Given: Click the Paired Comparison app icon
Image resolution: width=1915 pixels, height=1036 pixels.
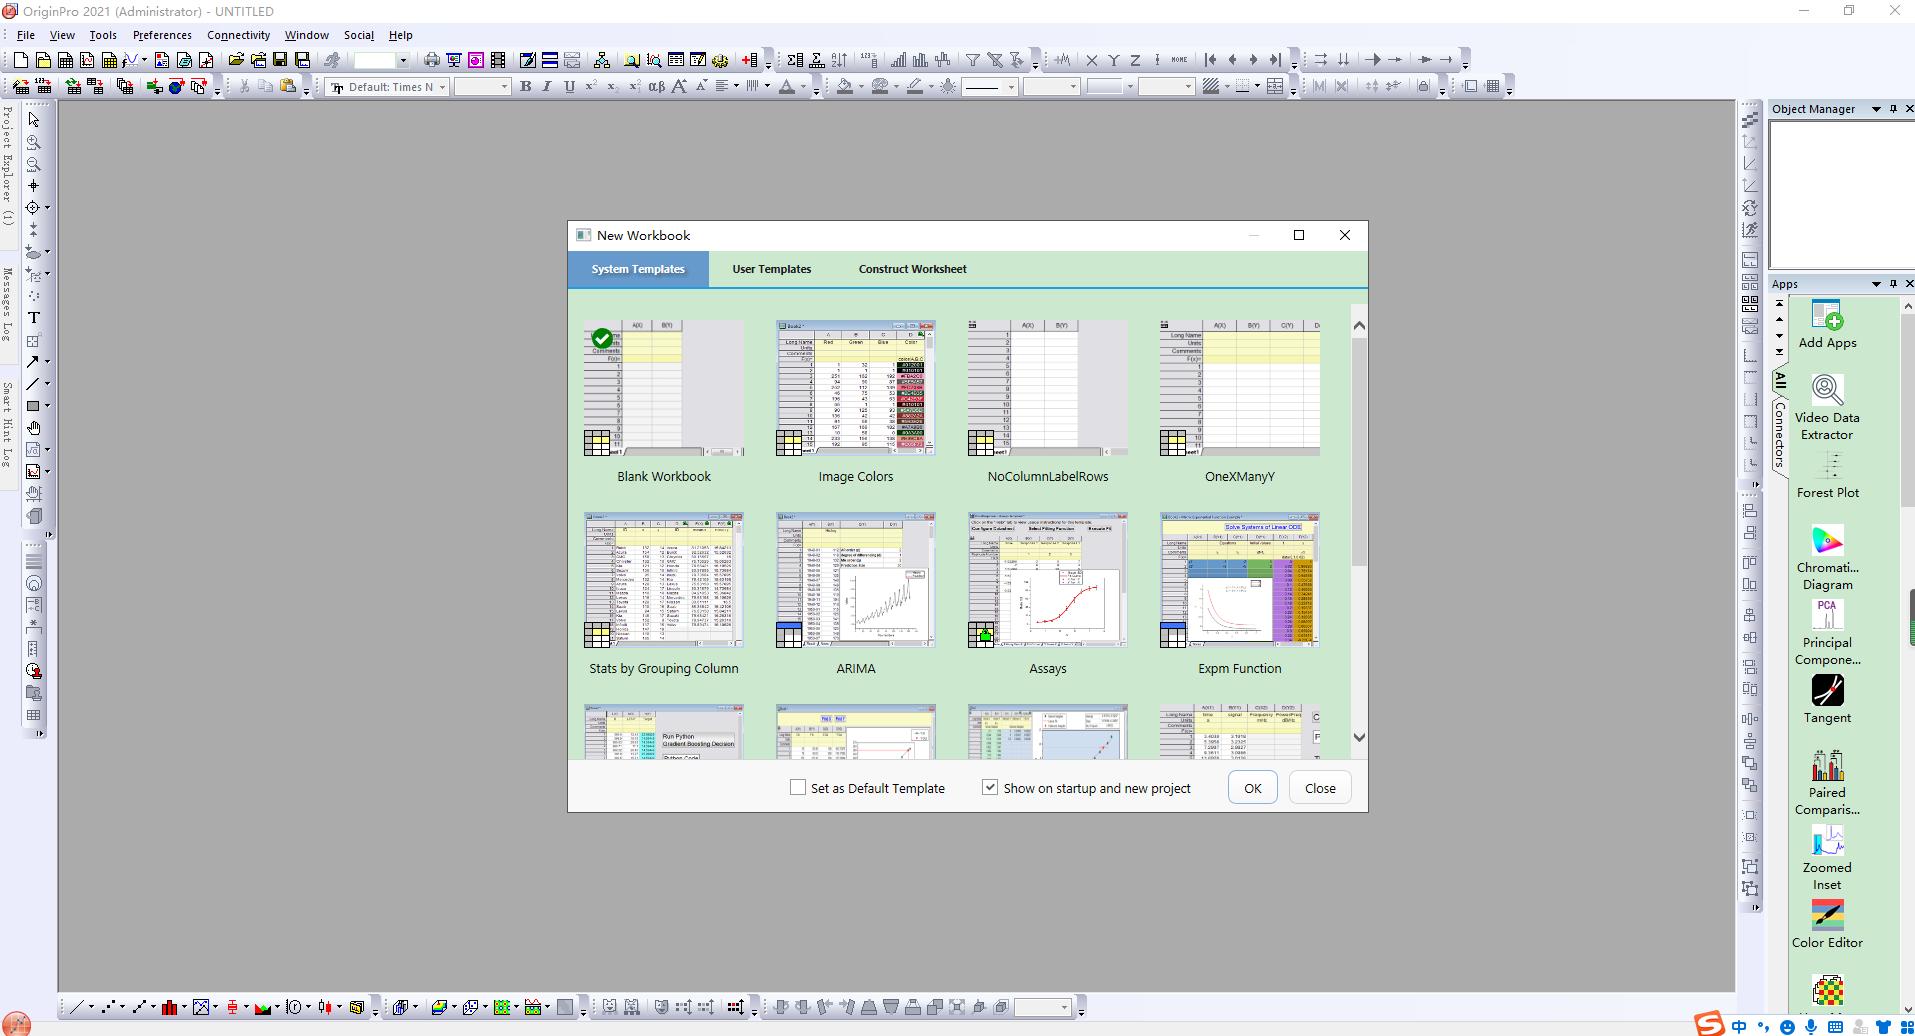Looking at the screenshot, I should tap(1827, 766).
